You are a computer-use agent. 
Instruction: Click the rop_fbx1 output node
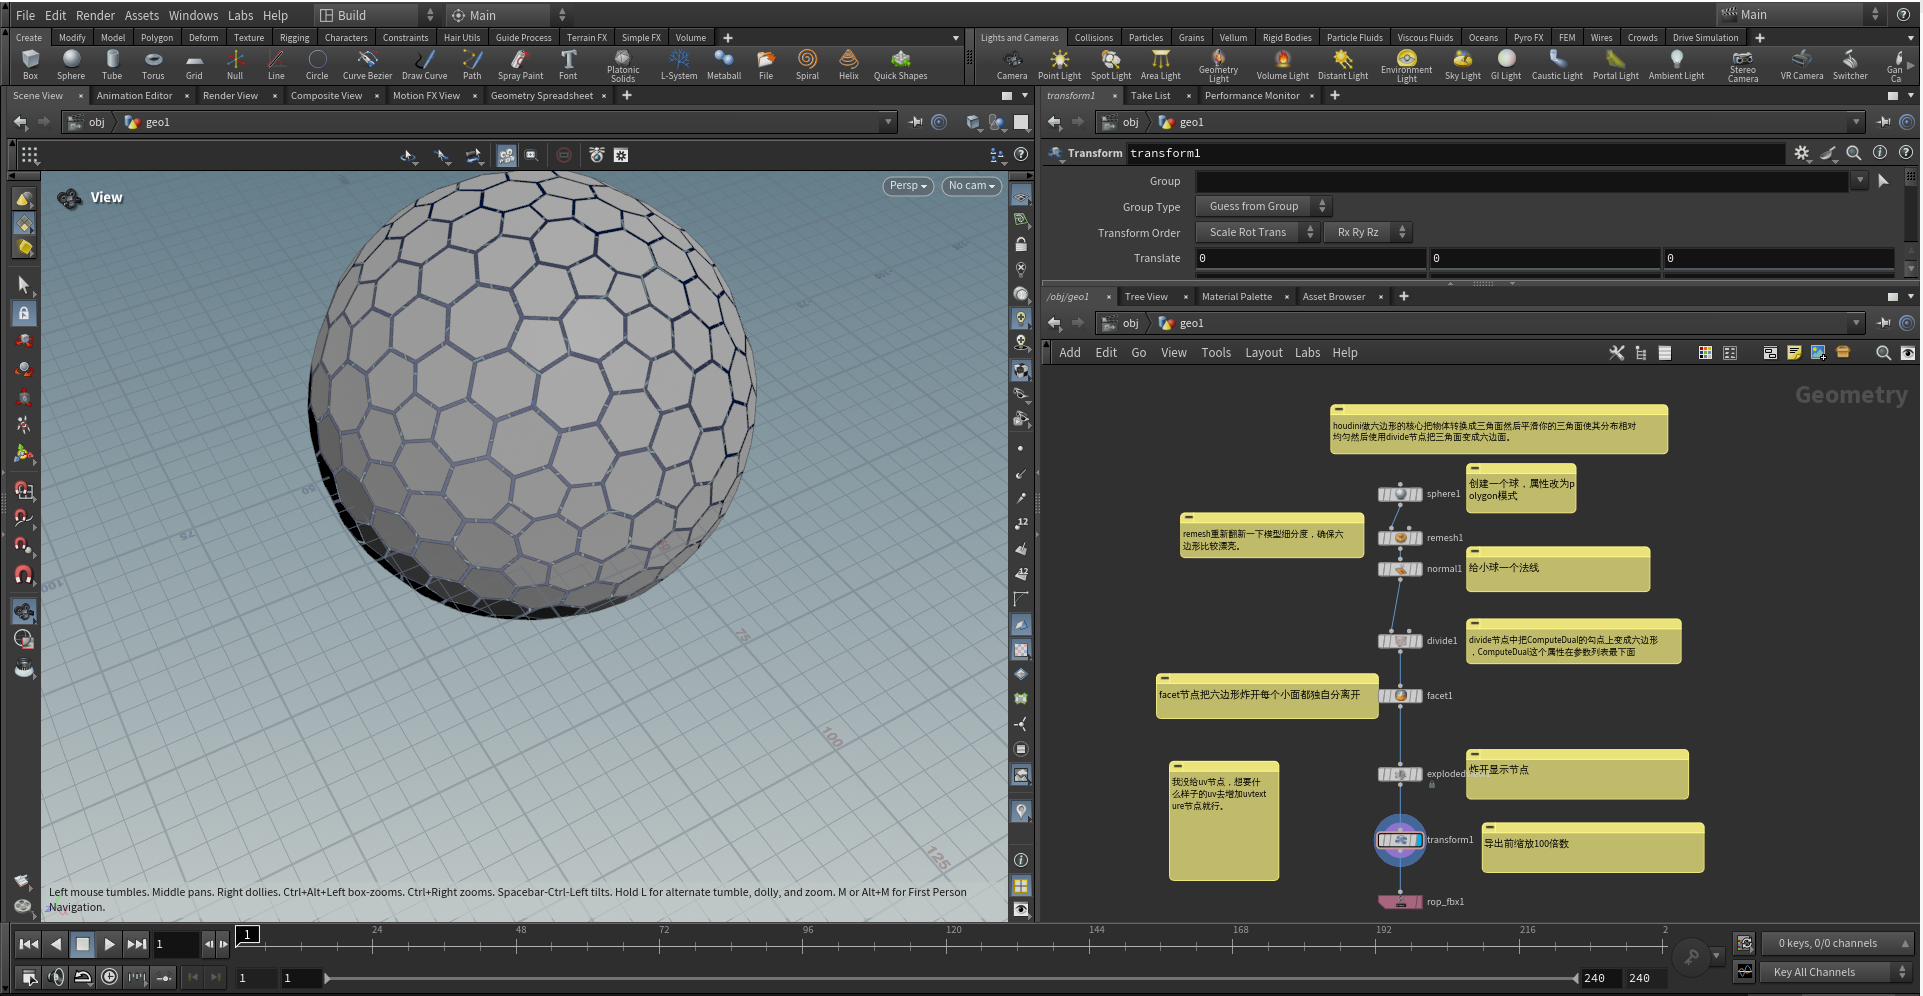pyautogui.click(x=1399, y=902)
